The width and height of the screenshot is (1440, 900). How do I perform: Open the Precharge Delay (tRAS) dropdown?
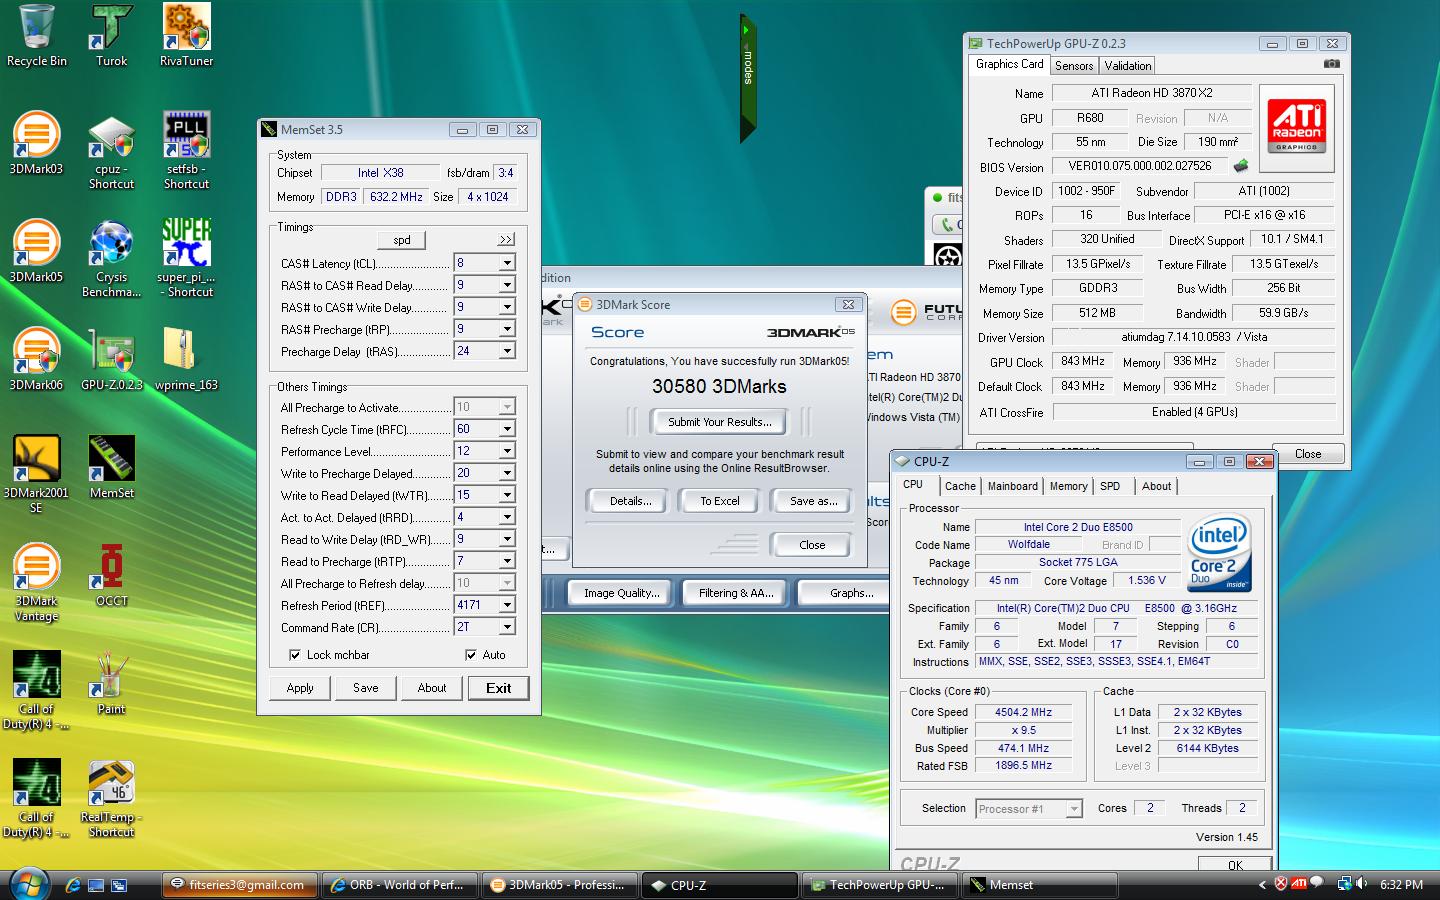pos(507,351)
